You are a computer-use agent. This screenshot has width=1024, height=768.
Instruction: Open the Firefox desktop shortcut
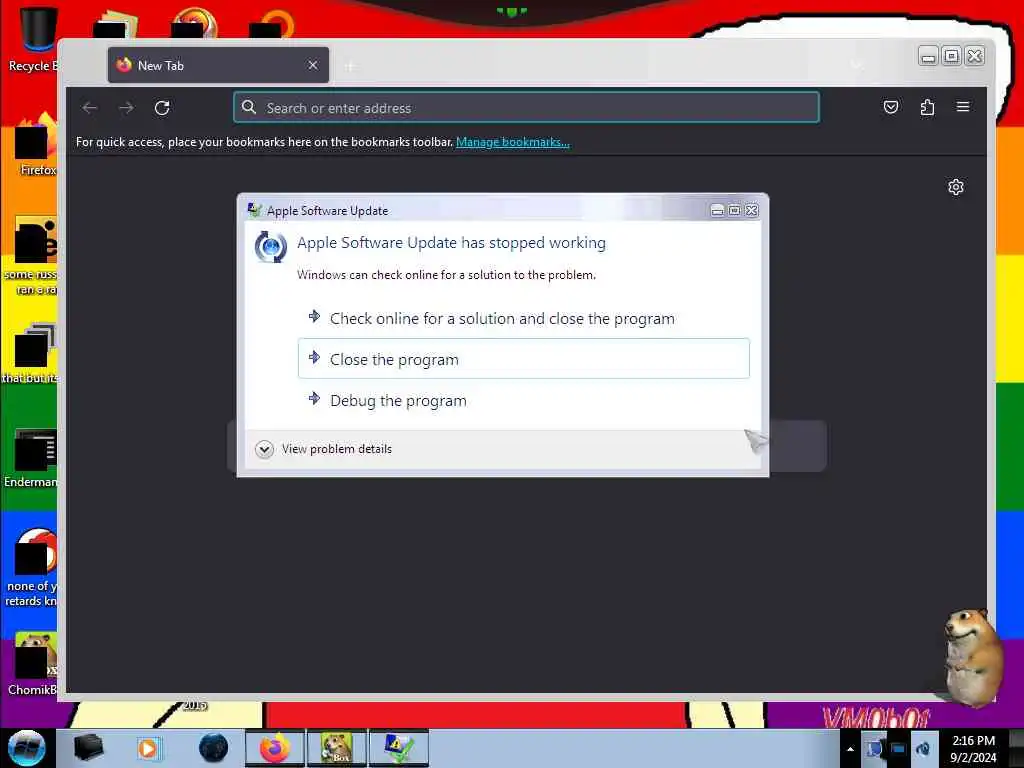36,145
